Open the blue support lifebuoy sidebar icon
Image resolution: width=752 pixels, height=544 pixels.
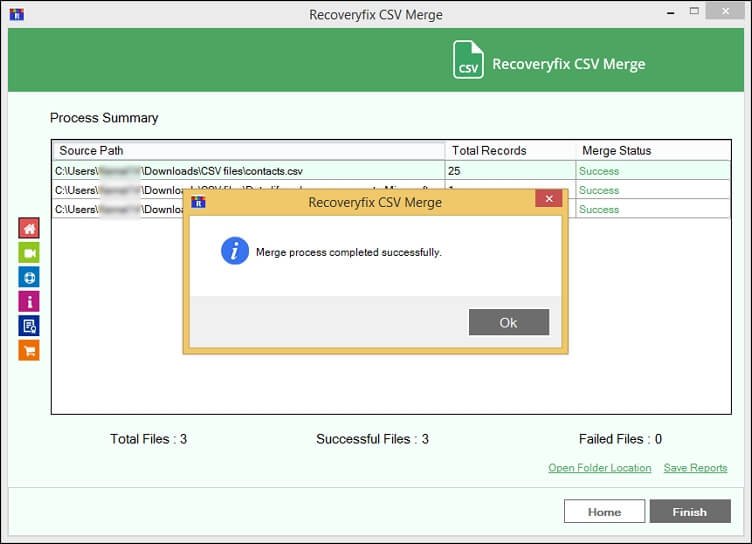(29, 277)
